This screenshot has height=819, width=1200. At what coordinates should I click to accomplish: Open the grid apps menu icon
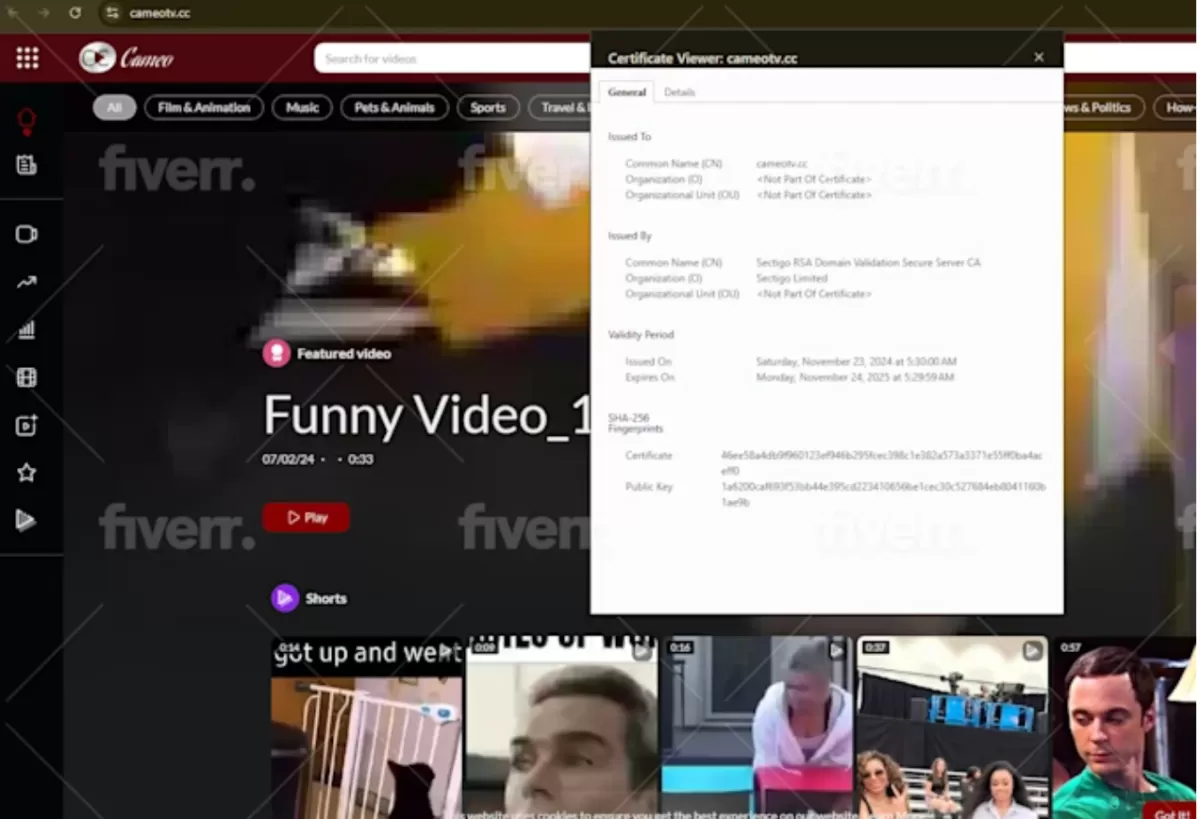(x=27, y=58)
